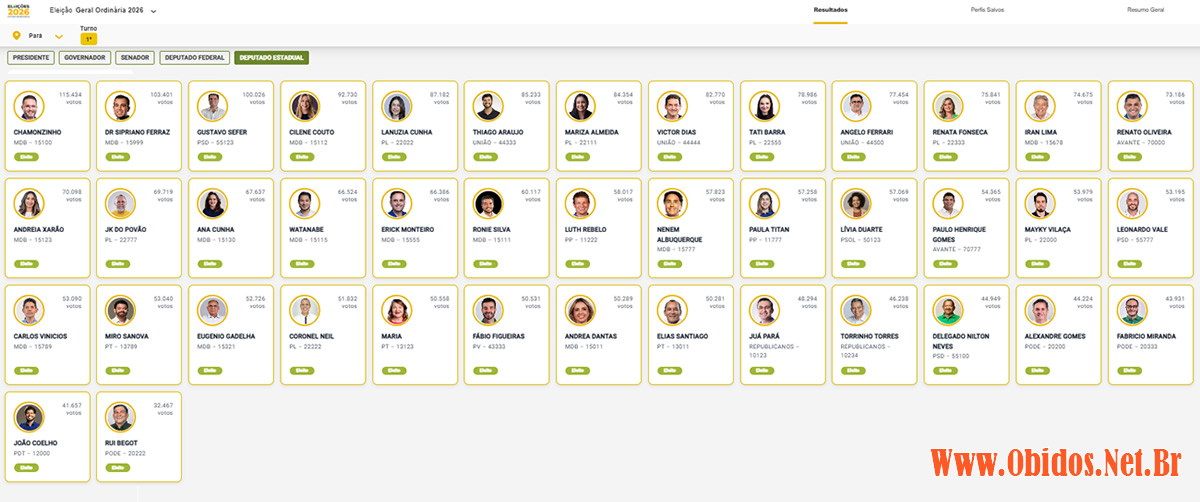Image resolution: width=1200 pixels, height=502 pixels.
Task: Select the Andrea Dantas candidate name
Action: point(592,336)
